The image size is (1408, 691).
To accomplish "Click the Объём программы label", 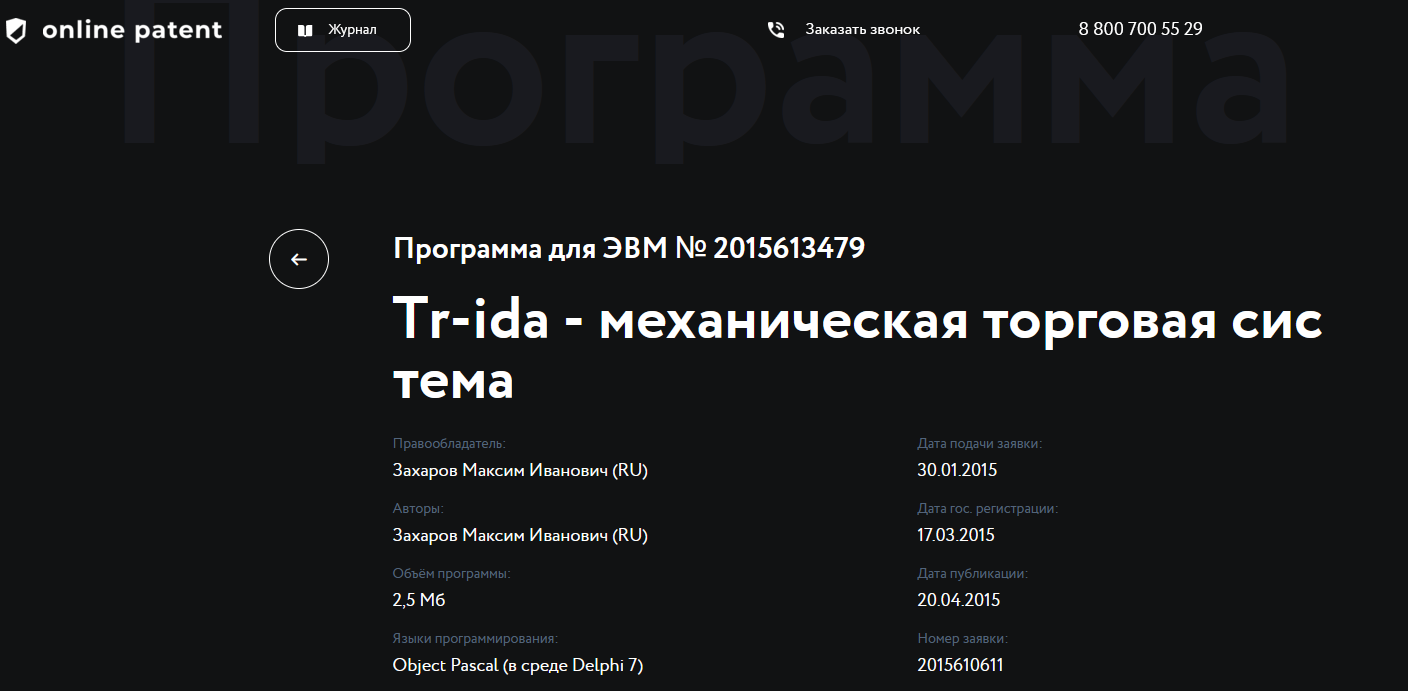I will [451, 574].
